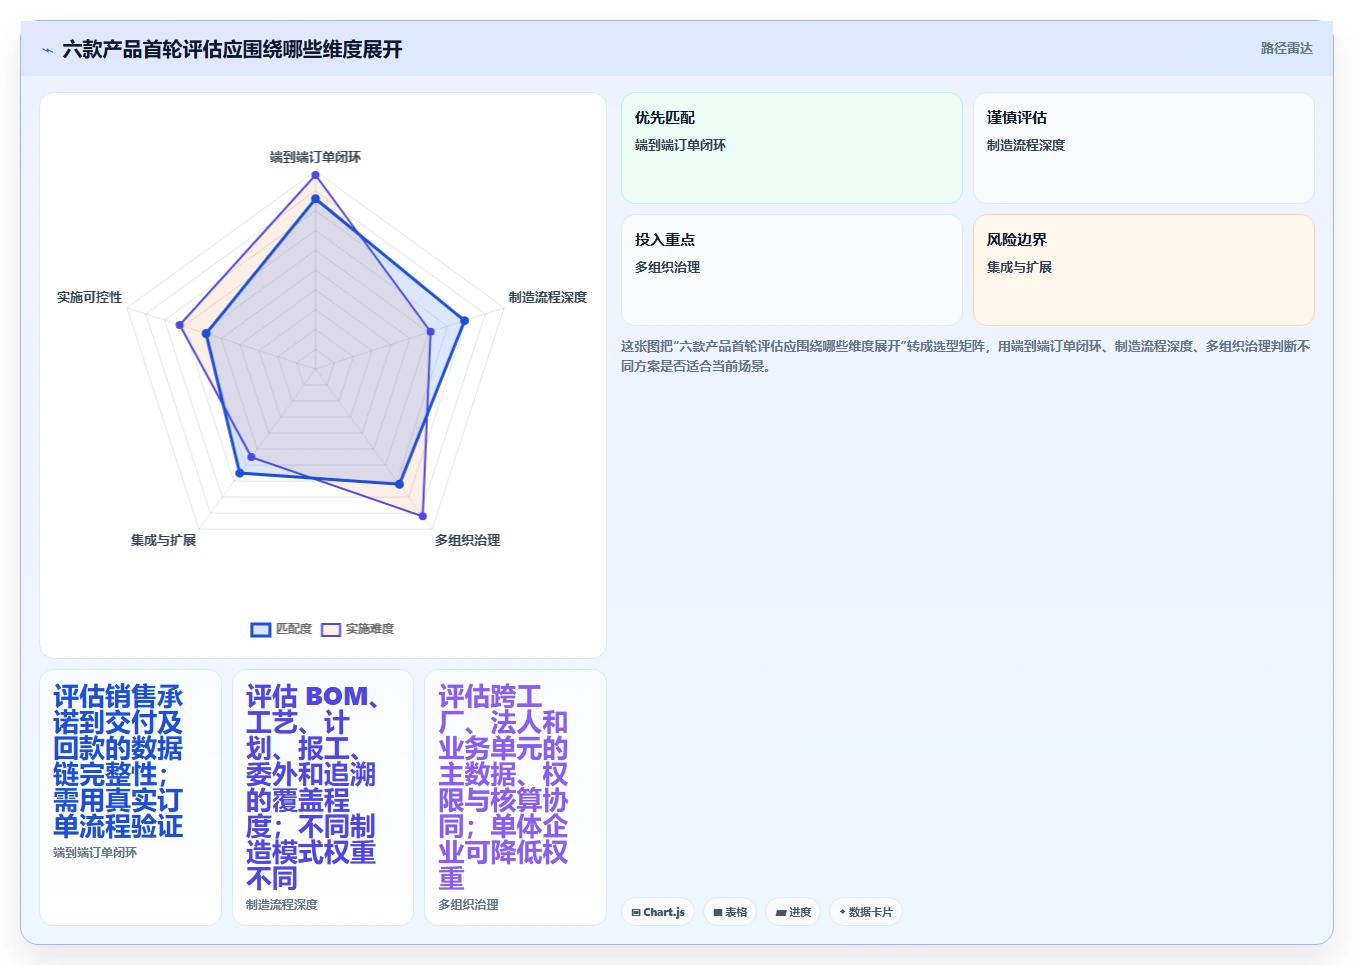
Task: Click the page title 六款产品首轮评估应围绕哪些维度展开
Action: coord(232,49)
